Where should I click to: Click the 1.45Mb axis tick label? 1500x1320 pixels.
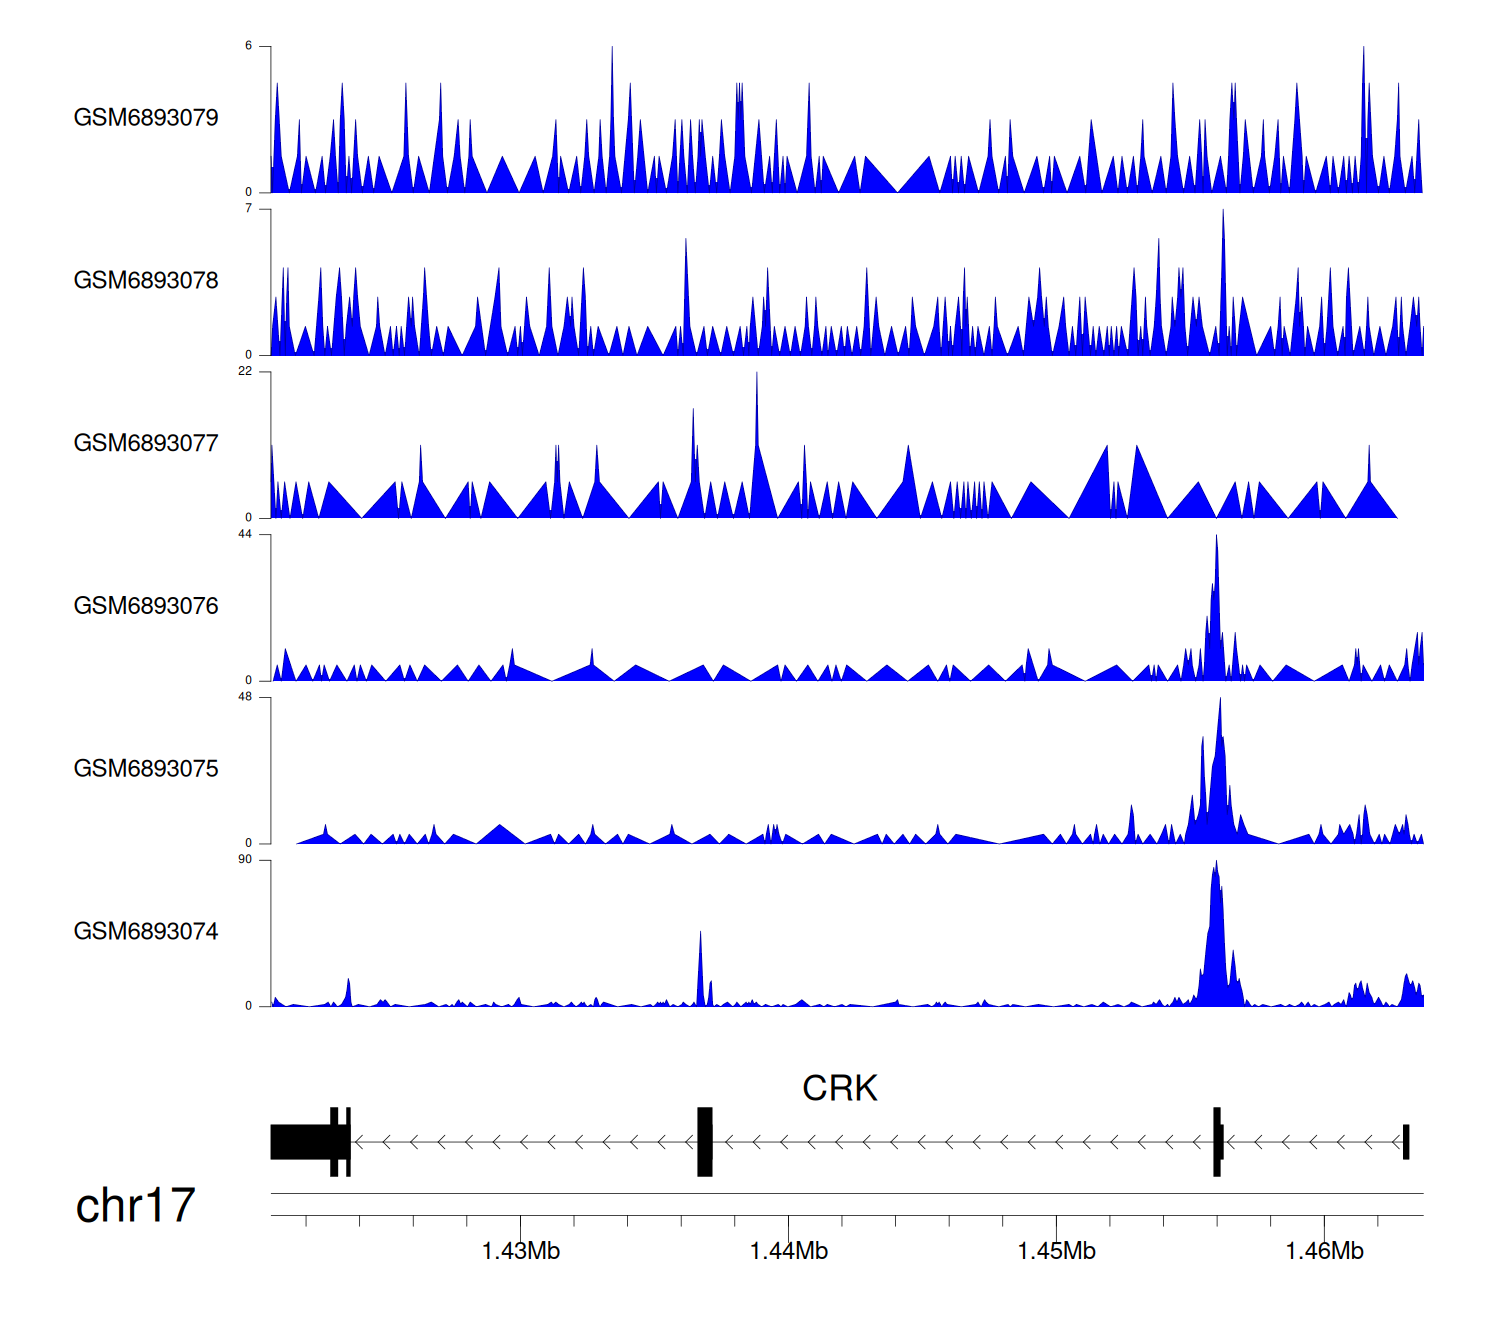coord(1056,1252)
